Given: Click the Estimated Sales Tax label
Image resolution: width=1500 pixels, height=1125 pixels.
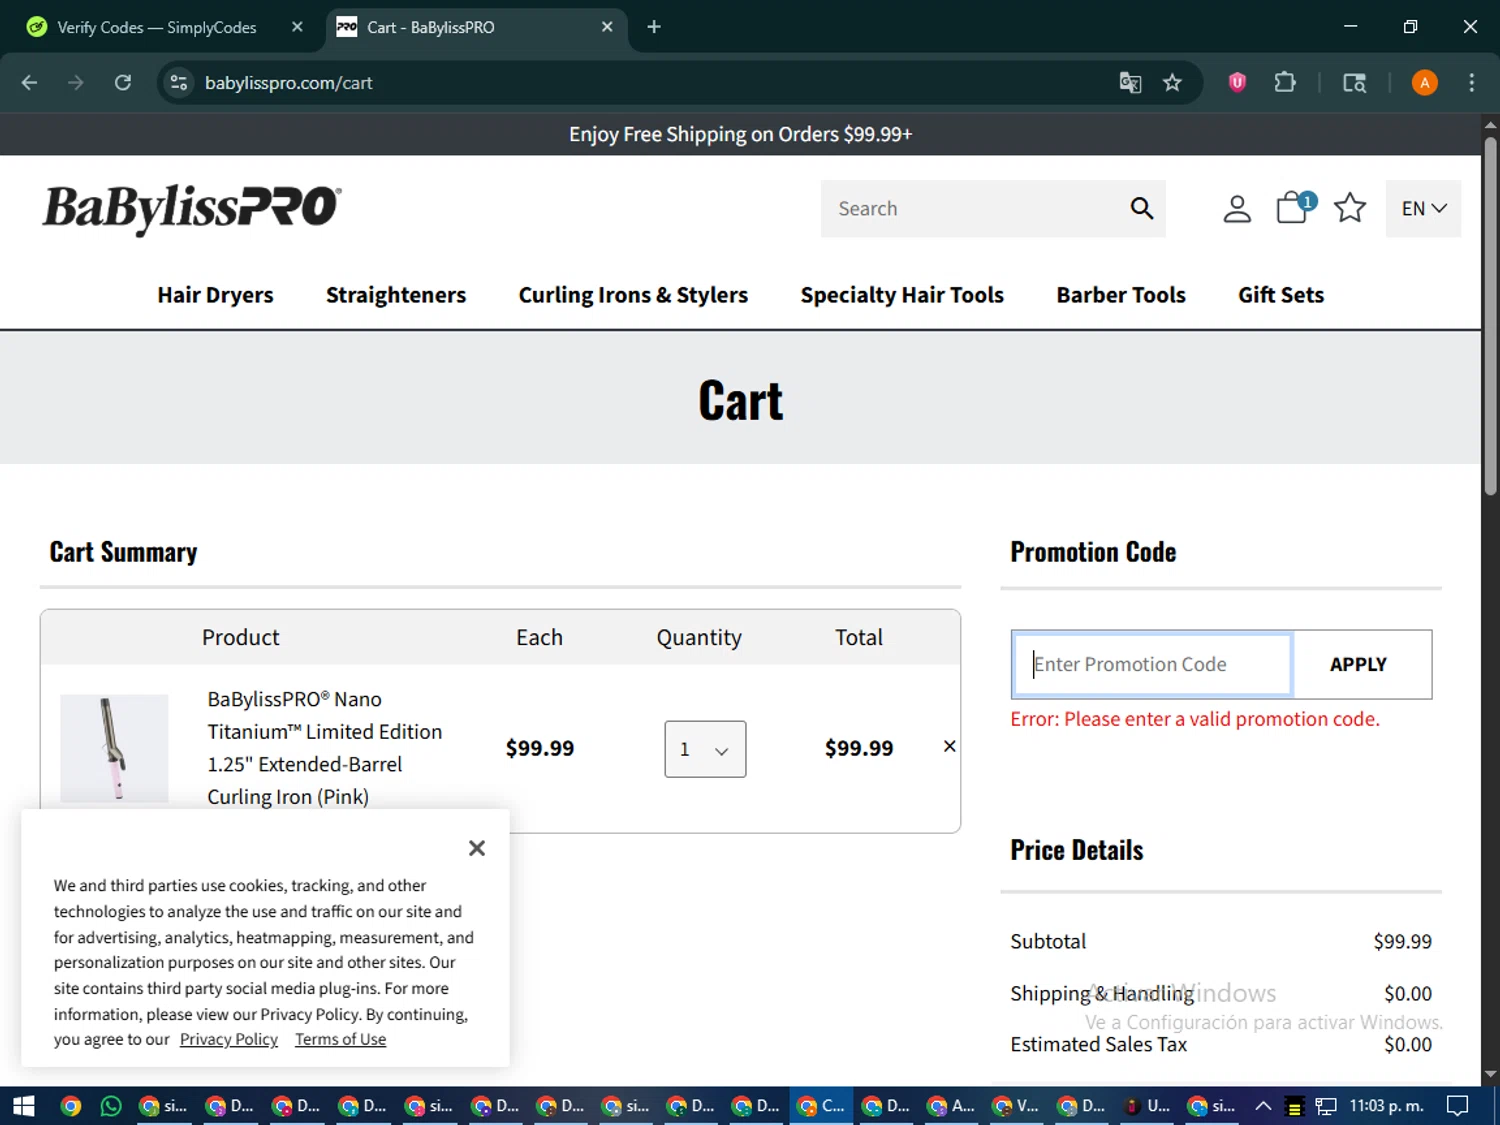Looking at the screenshot, I should click(x=1098, y=1044).
